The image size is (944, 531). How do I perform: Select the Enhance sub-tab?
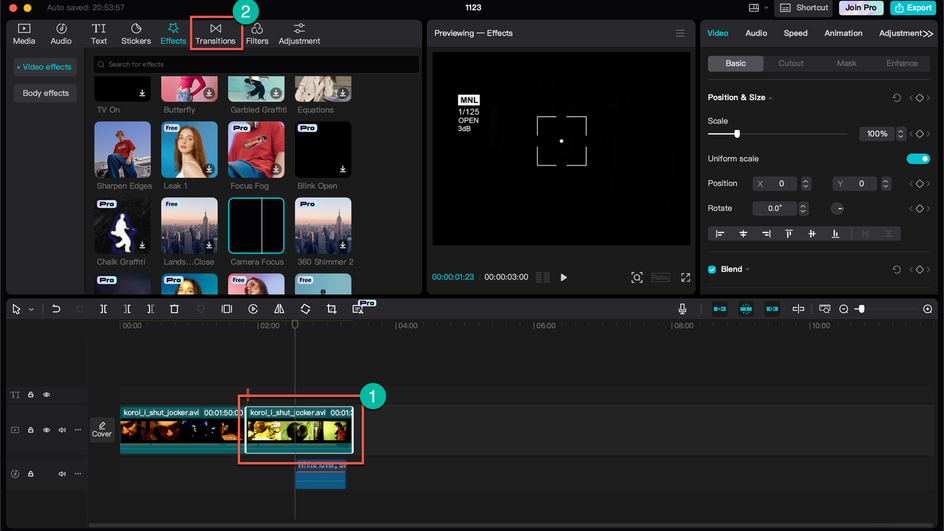pos(901,63)
